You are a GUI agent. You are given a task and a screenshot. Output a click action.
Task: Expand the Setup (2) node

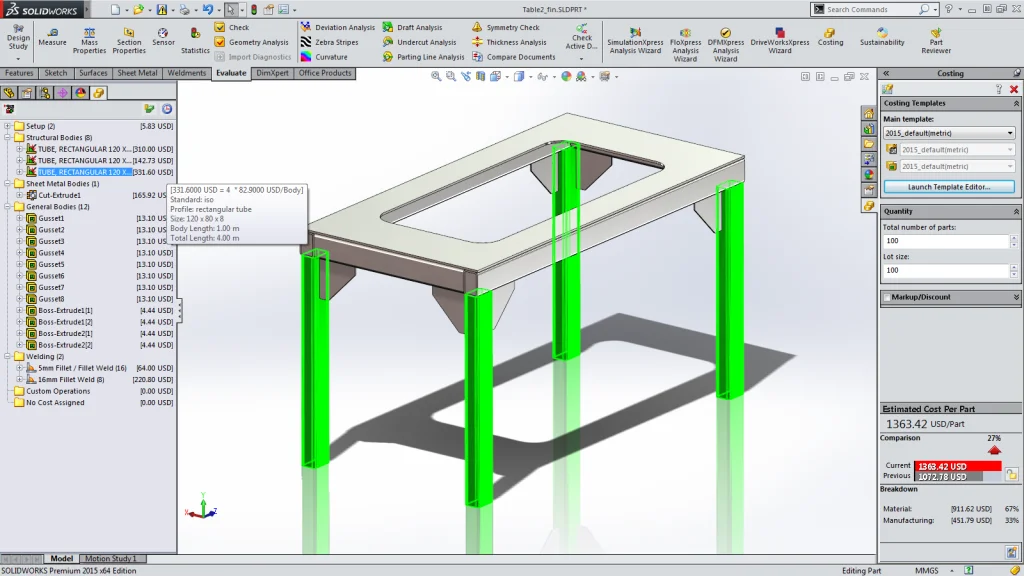tap(9, 125)
